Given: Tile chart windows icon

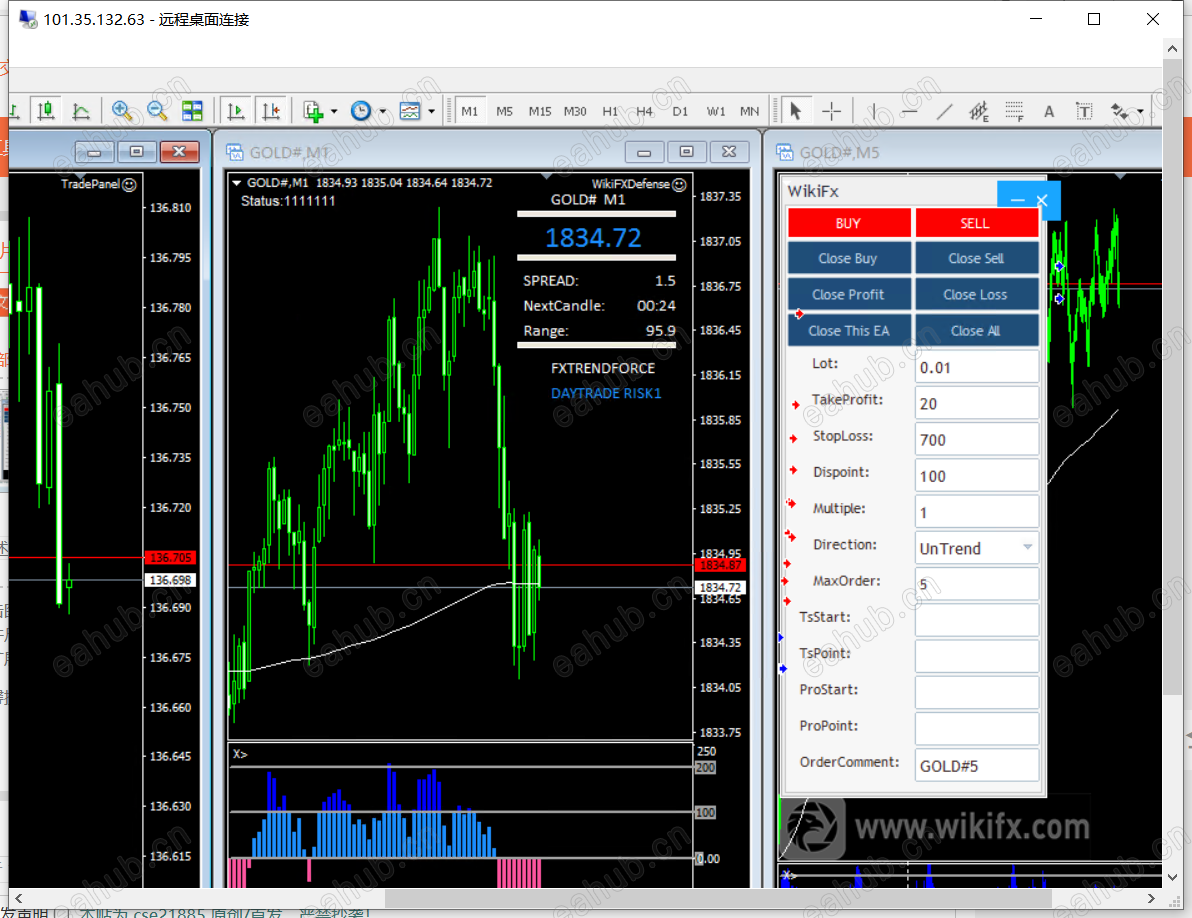Looking at the screenshot, I should click(192, 111).
